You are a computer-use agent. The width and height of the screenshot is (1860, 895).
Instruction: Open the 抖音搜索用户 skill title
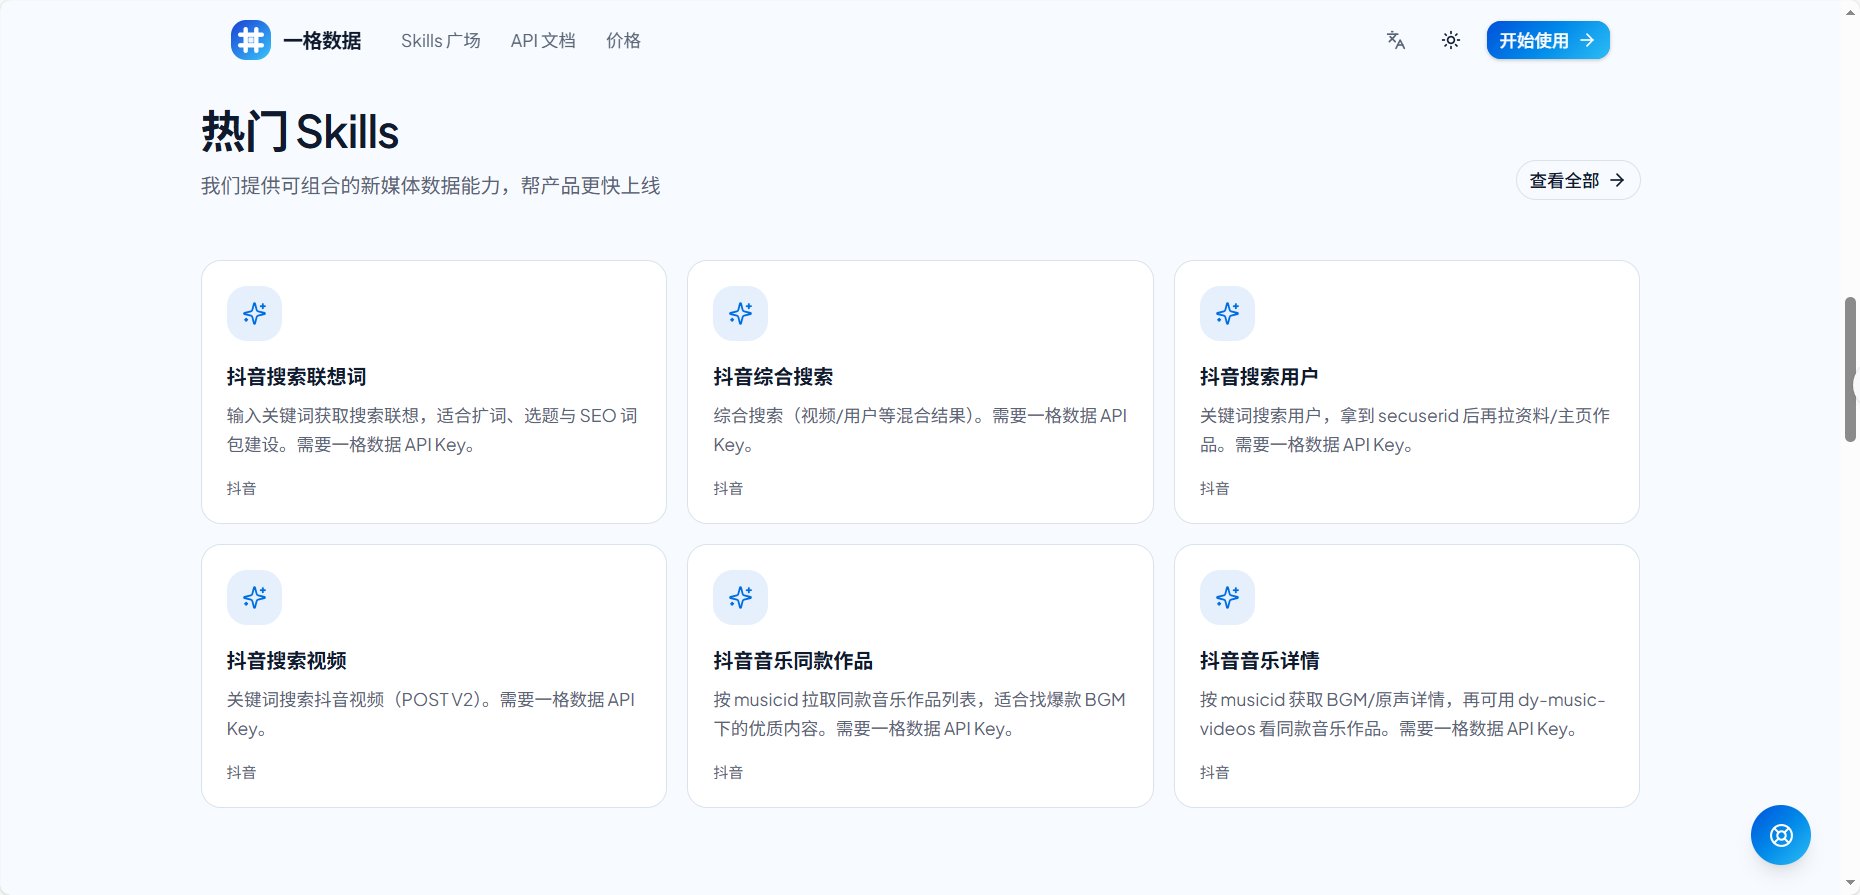click(x=1259, y=377)
